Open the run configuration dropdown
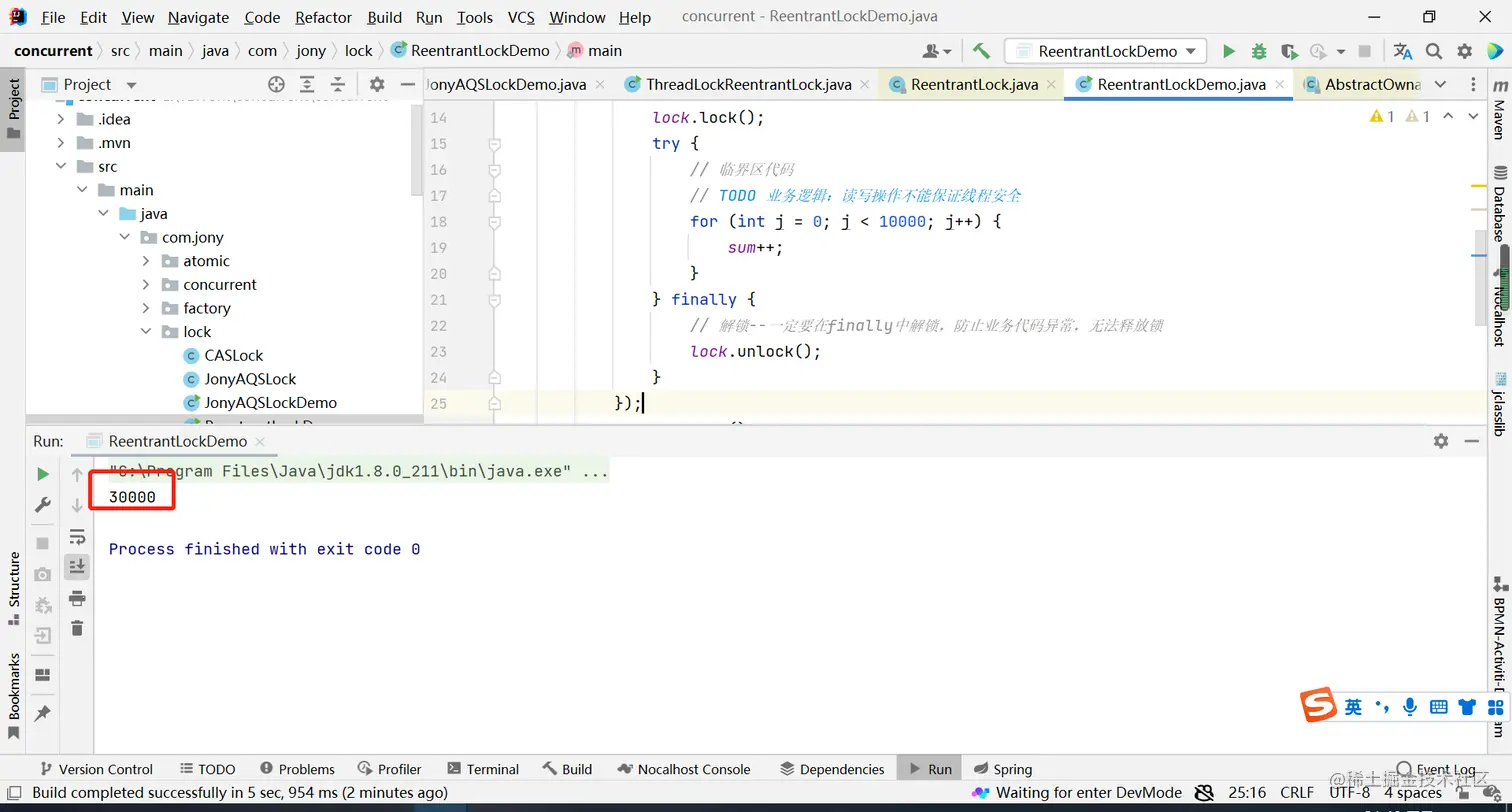This screenshot has width=1512, height=812. pos(1105,51)
